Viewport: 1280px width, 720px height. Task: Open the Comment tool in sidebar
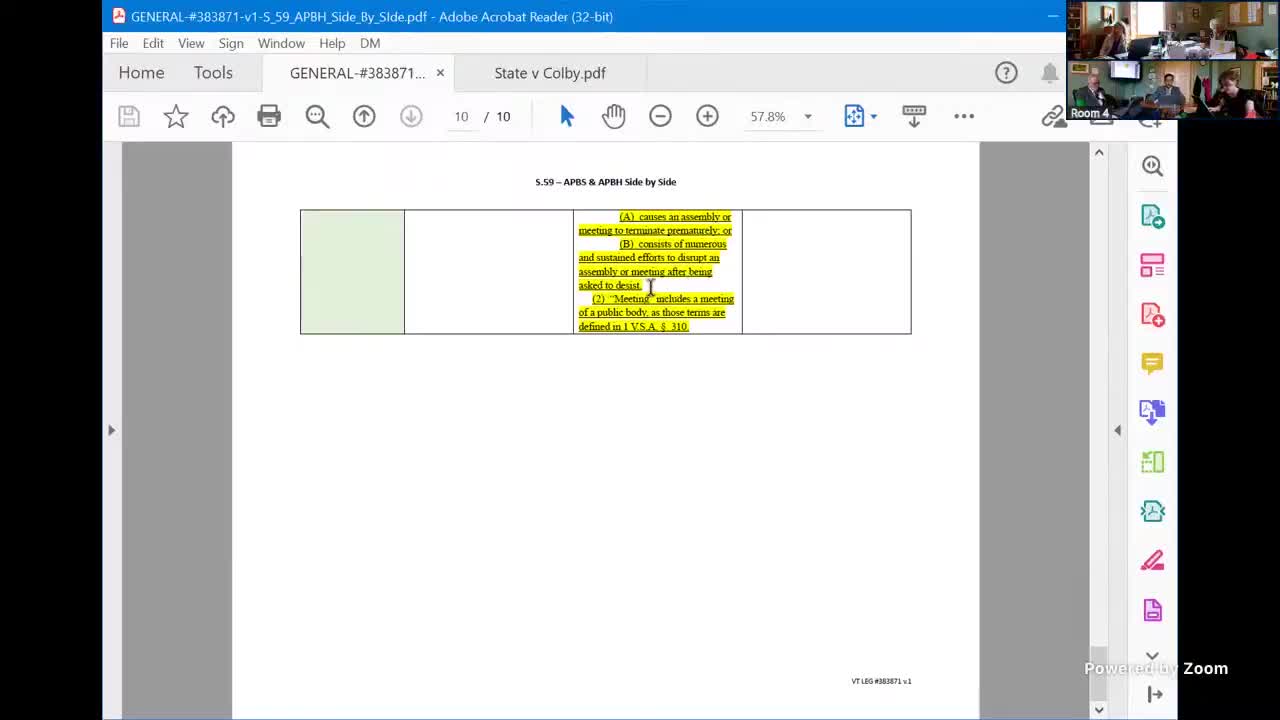pos(1152,363)
